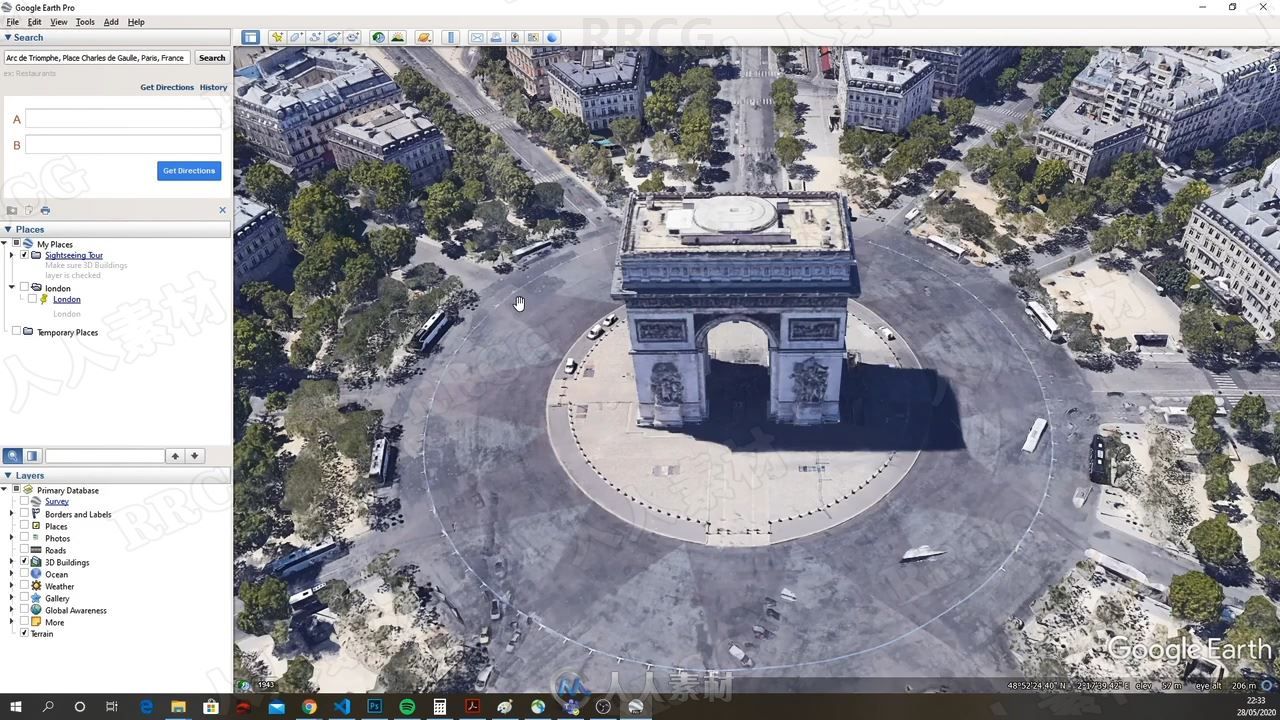Collapse the Places panel header
This screenshot has height=720, width=1280.
(x=116, y=229)
